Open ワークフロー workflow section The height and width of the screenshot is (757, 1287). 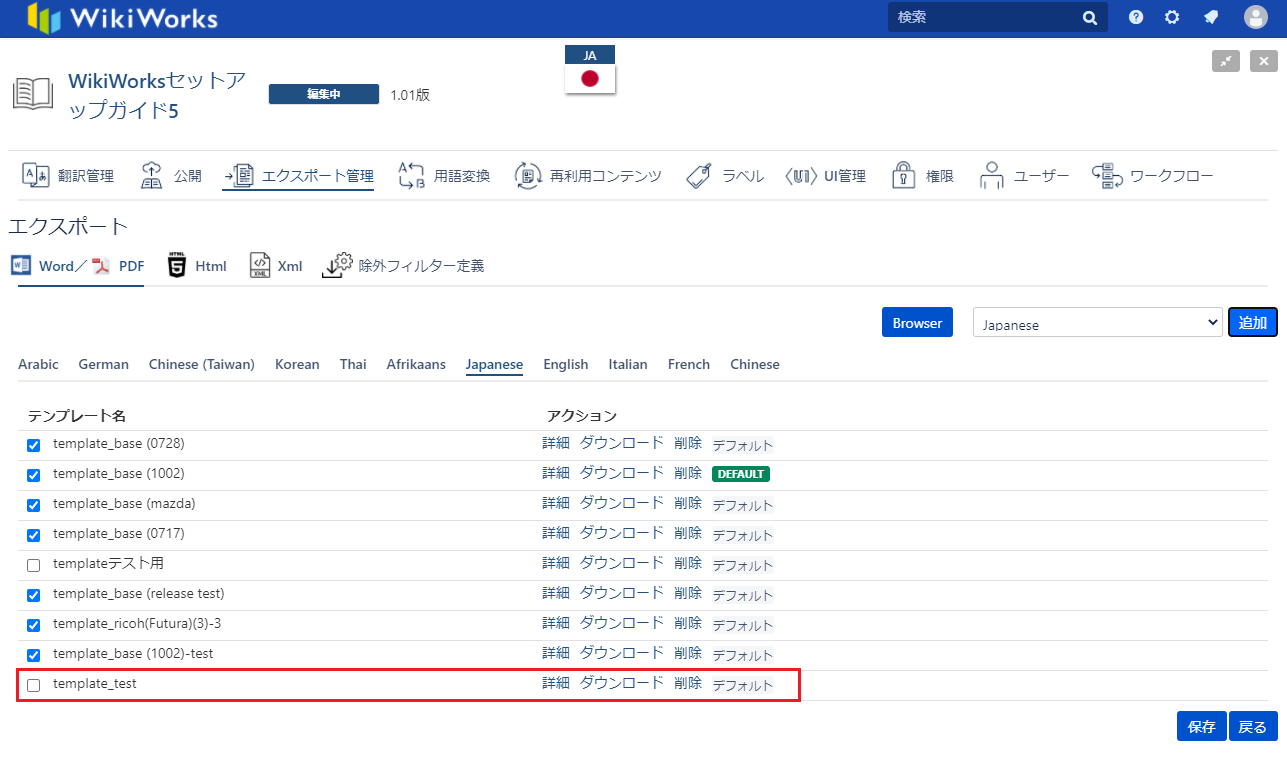pos(1152,176)
